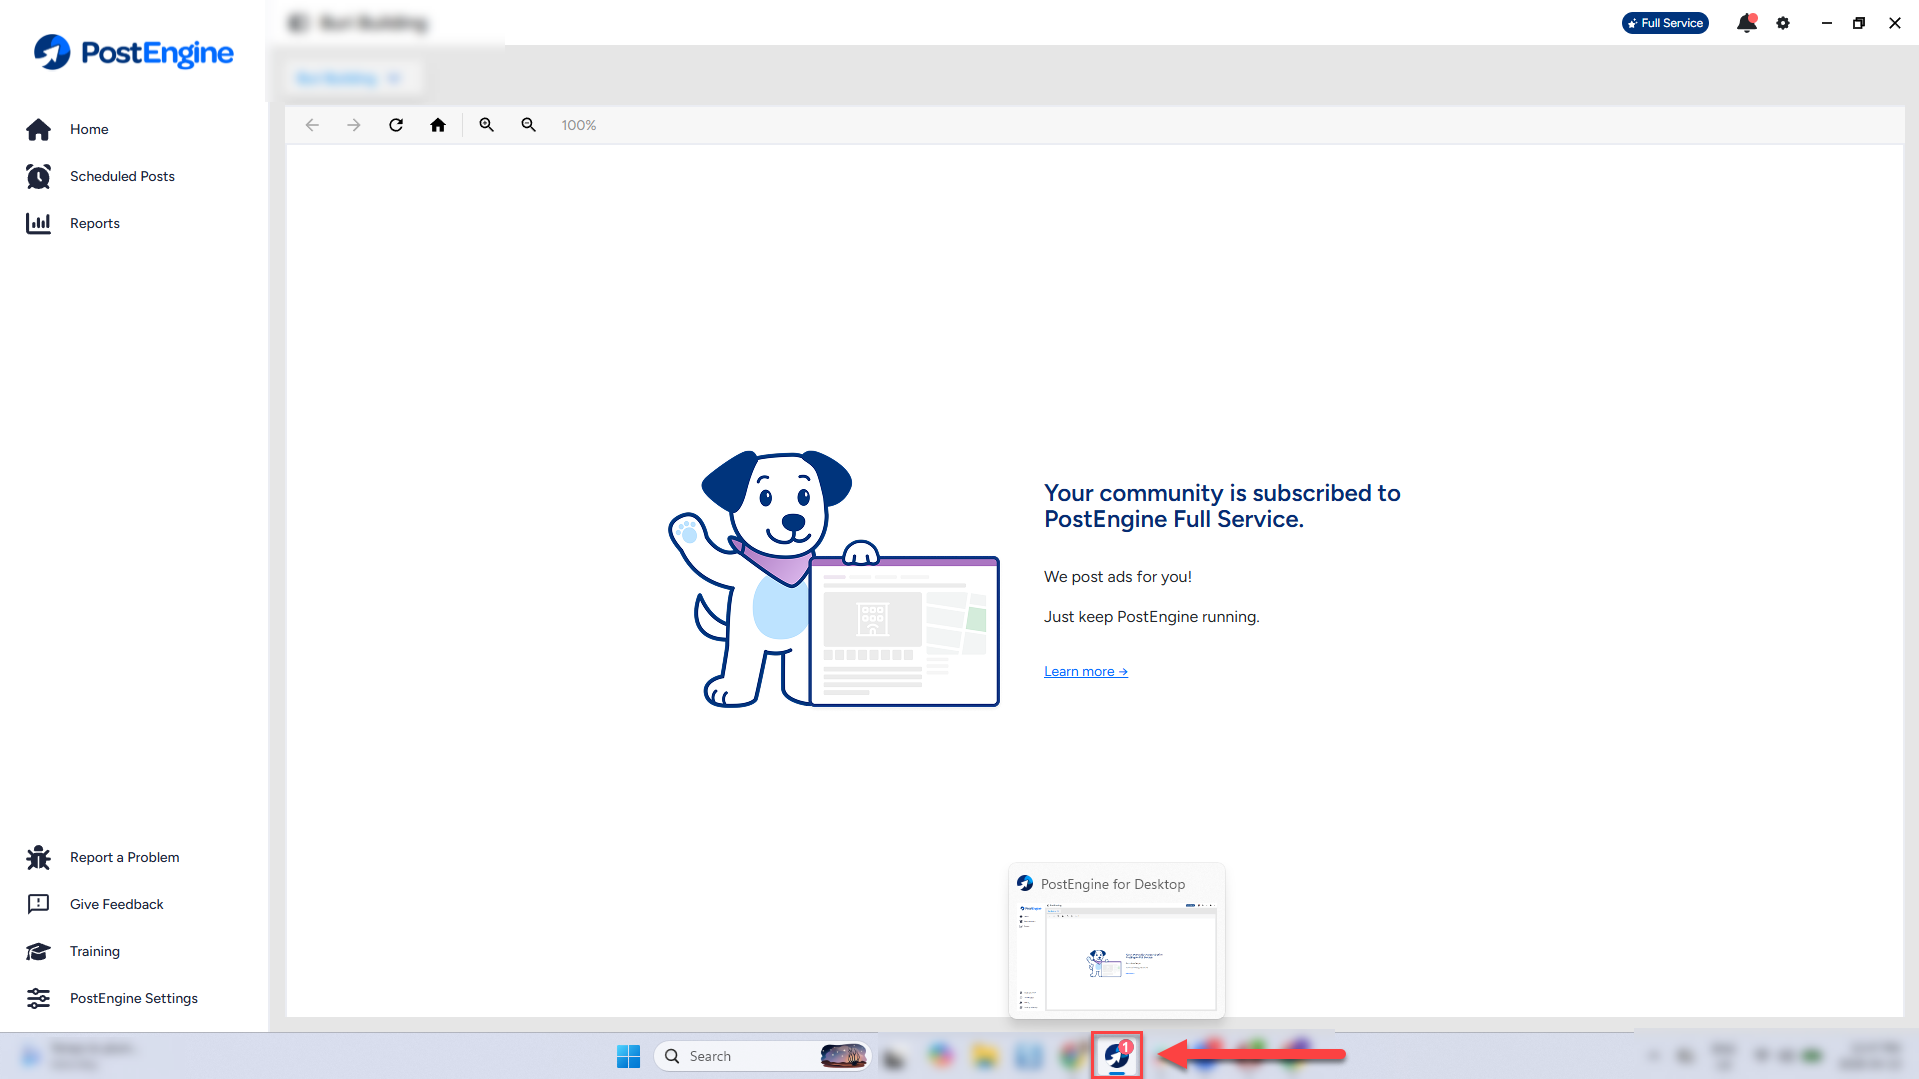The image size is (1919, 1079).
Task: Click the PostEngine for Desktop preview thumbnail
Action: [x=1117, y=957]
